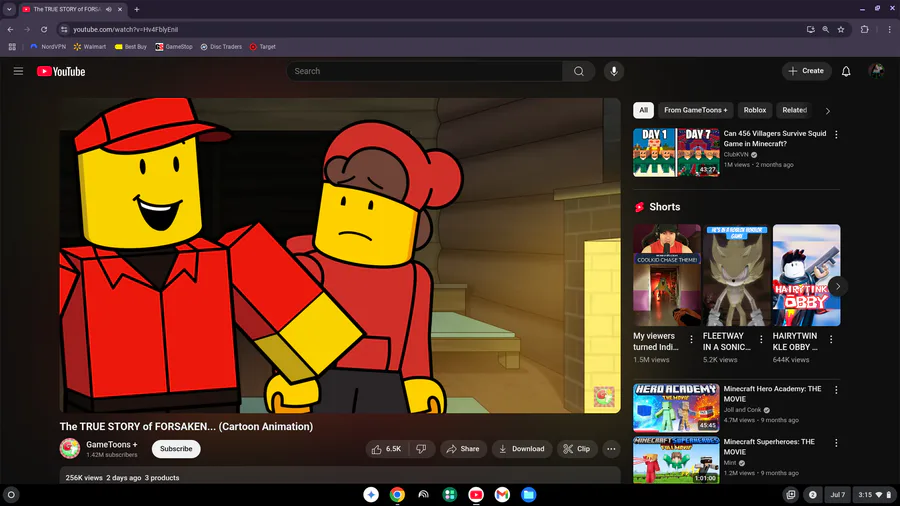The image size is (900, 506).
Task: Open the Jul 7 calendar date
Action: coord(838,495)
